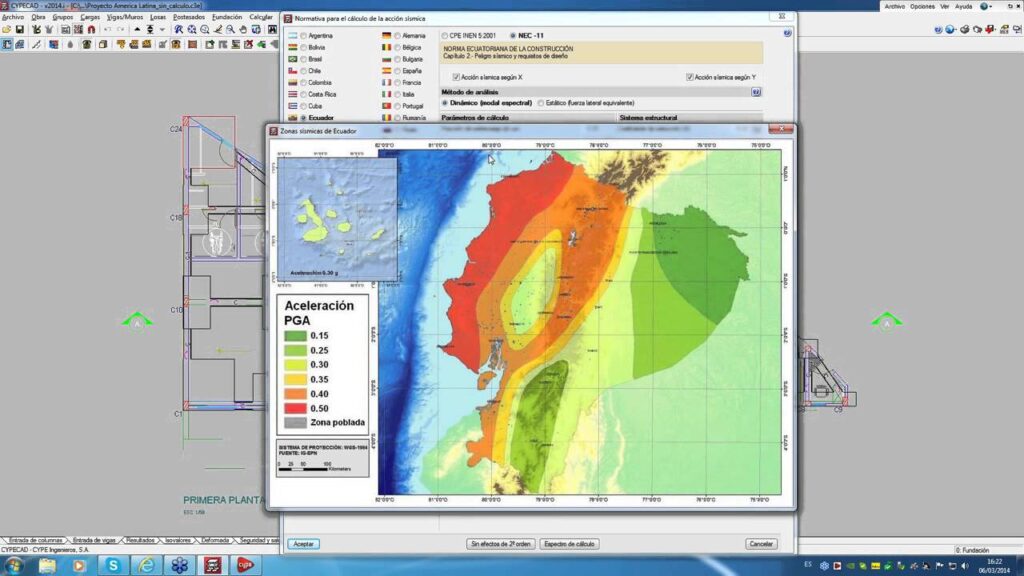Click the blue help icon beside Método de análisis
Image resolution: width=1024 pixels, height=576 pixels.
point(757,91)
